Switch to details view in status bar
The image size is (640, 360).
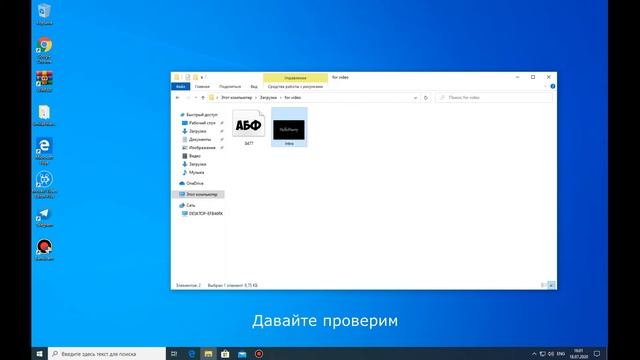click(x=544, y=285)
